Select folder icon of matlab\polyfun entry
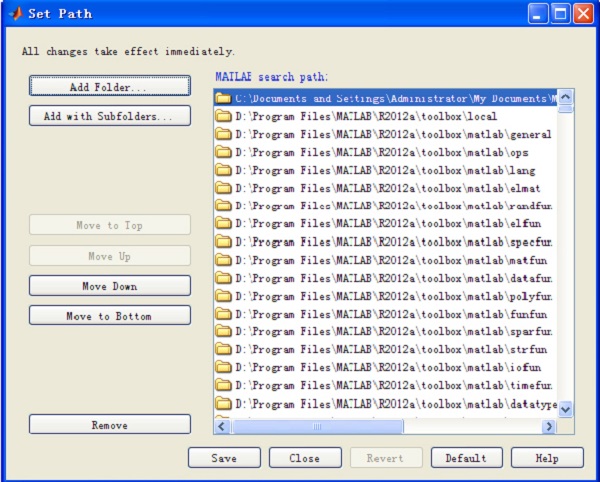Image resolution: width=600 pixels, height=482 pixels. [223, 296]
